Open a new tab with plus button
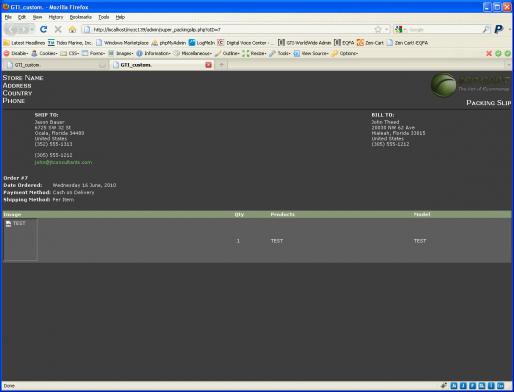514x392 pixels. 221,65
